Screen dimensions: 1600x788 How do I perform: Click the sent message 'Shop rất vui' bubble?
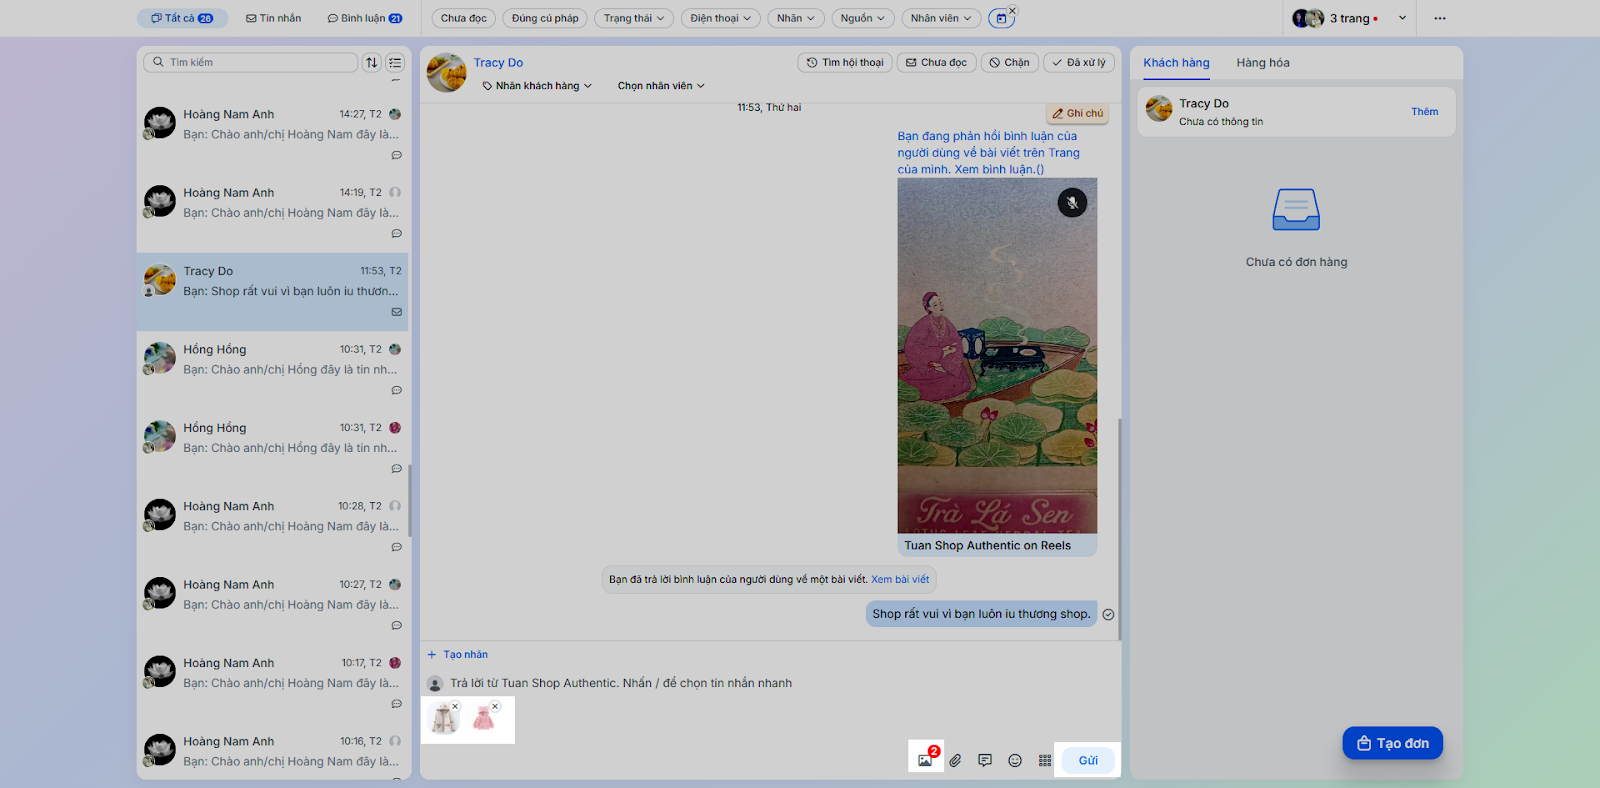click(981, 614)
